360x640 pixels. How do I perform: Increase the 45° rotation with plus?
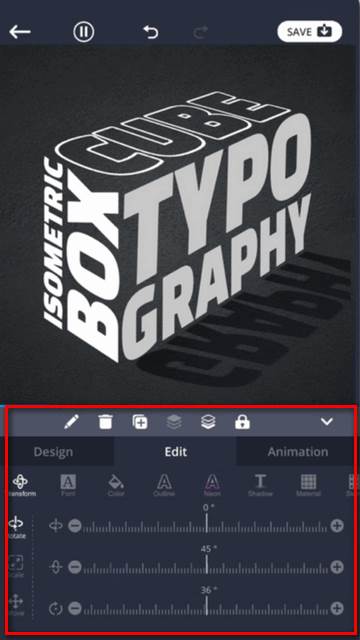(x=337, y=567)
